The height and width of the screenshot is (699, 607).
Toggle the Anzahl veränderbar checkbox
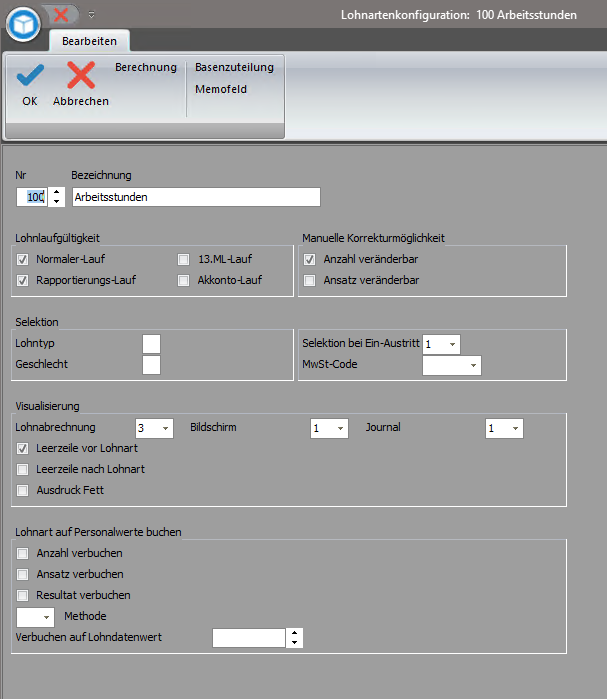coord(309,259)
